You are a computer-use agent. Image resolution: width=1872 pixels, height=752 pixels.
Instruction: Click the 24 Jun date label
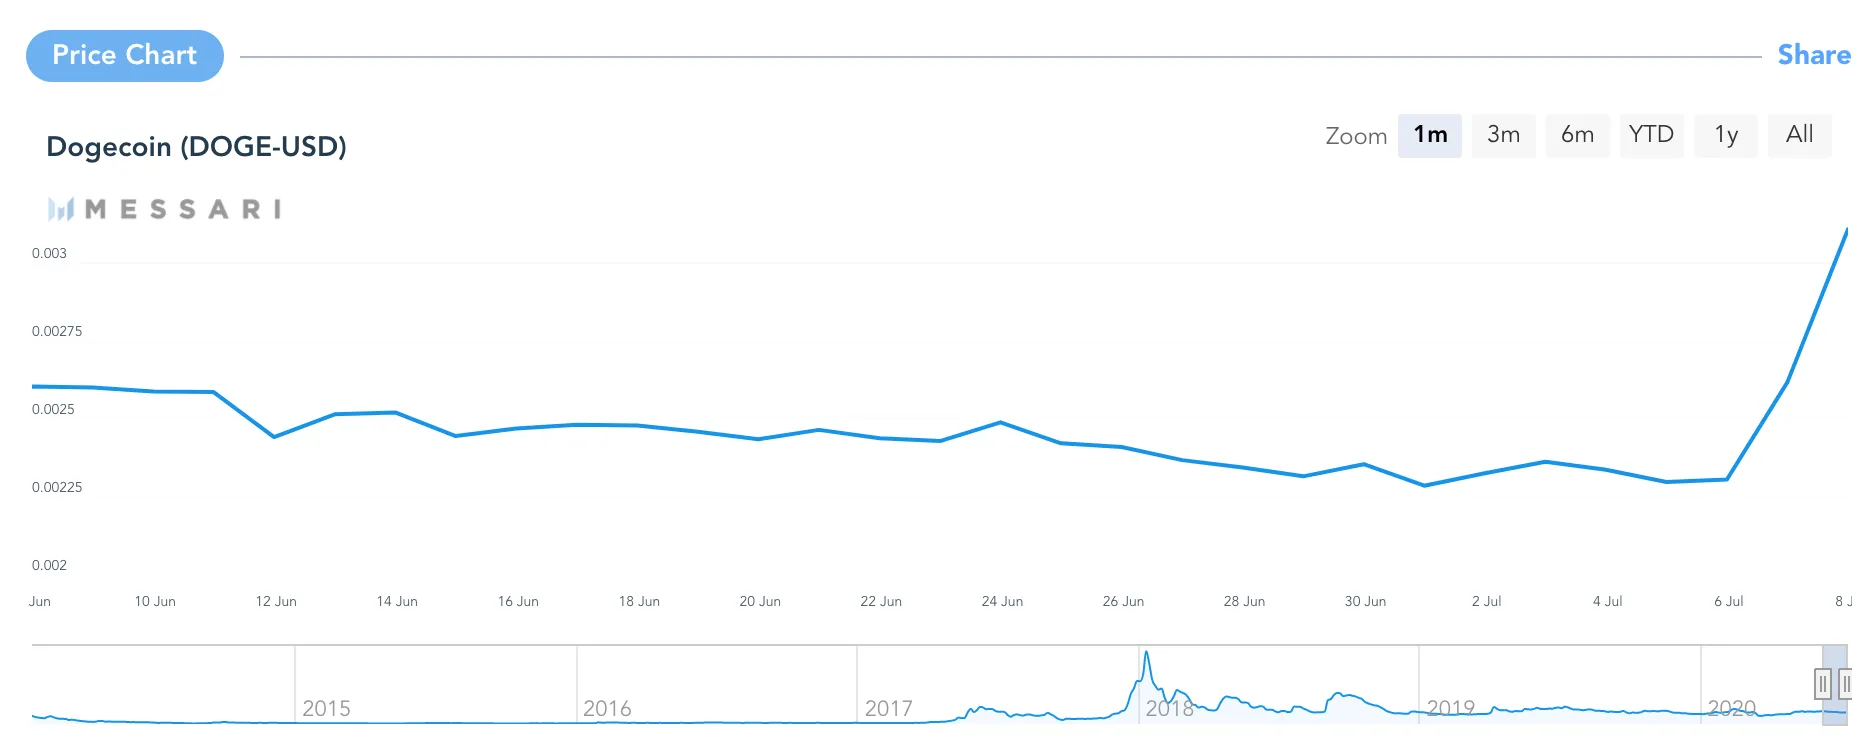[x=1002, y=601]
